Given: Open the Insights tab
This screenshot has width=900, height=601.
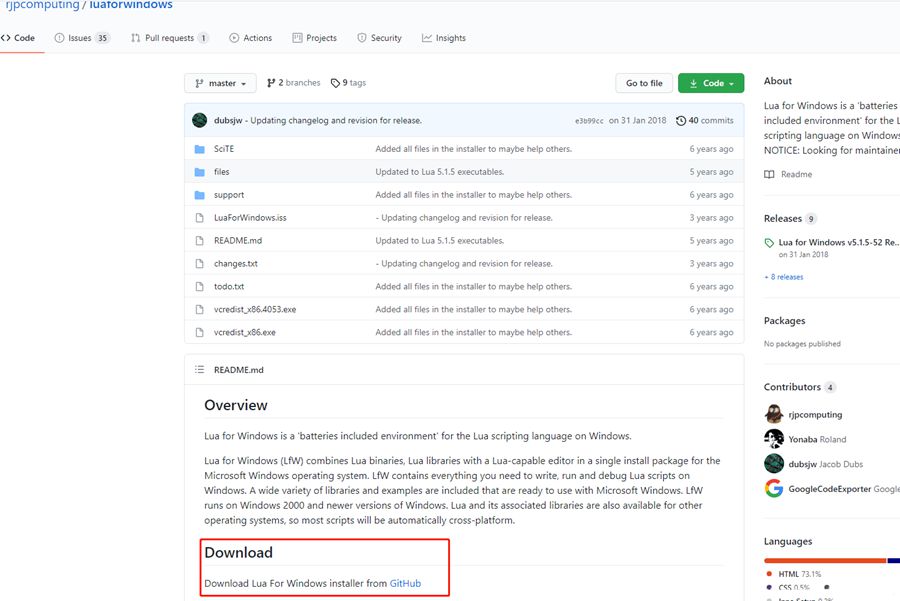Looking at the screenshot, I should click(444, 38).
